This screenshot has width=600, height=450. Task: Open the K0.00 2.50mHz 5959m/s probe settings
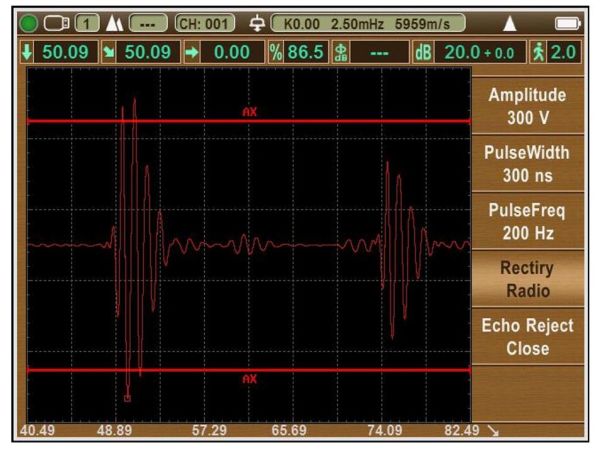[x=368, y=24]
